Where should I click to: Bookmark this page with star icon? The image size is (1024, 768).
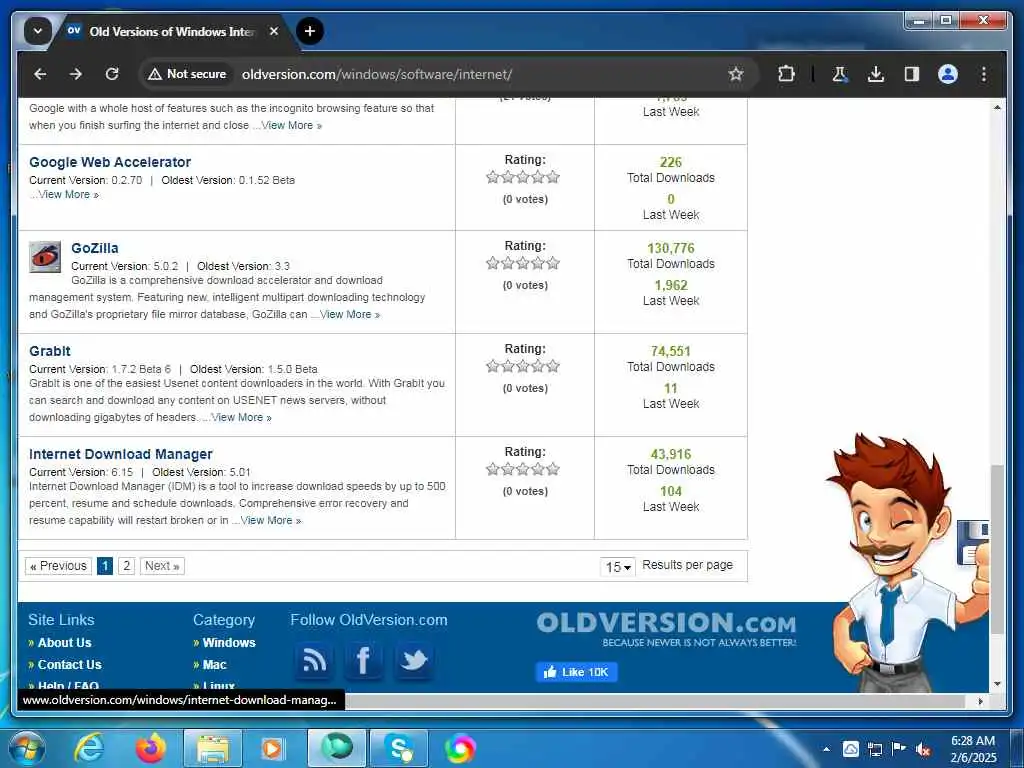click(736, 74)
